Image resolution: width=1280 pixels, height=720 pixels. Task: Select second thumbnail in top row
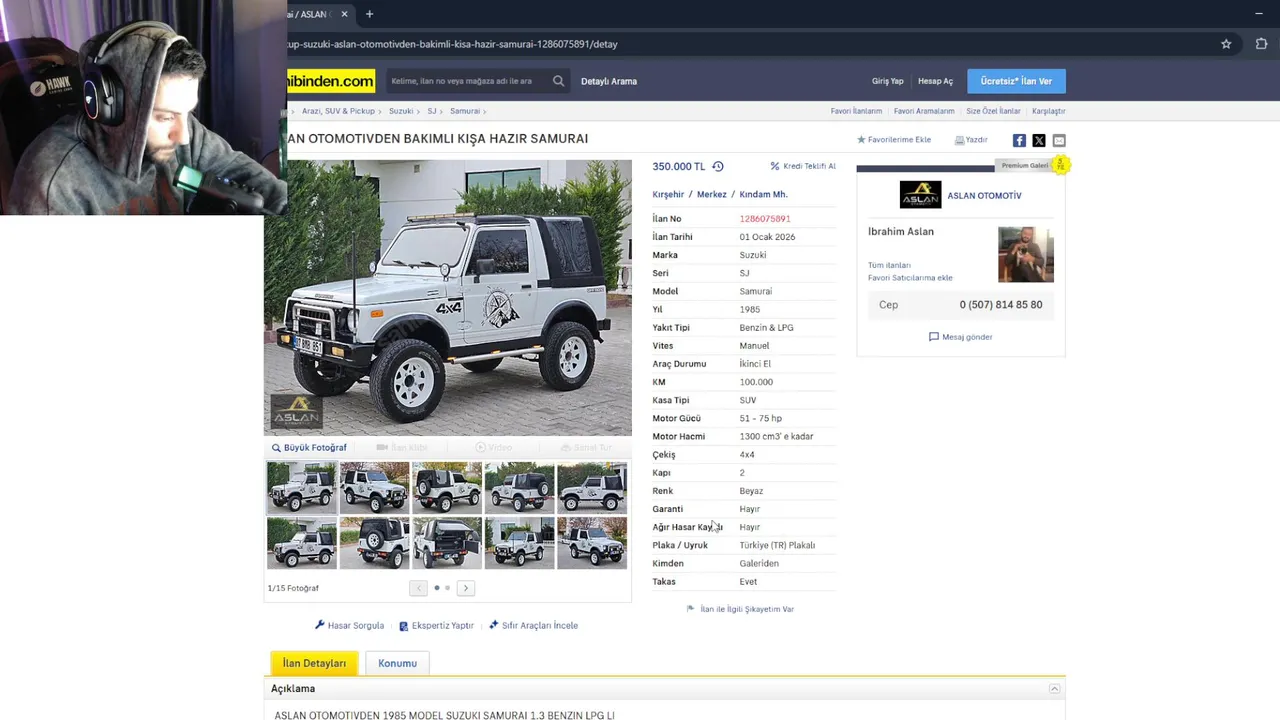pyautogui.click(x=374, y=488)
